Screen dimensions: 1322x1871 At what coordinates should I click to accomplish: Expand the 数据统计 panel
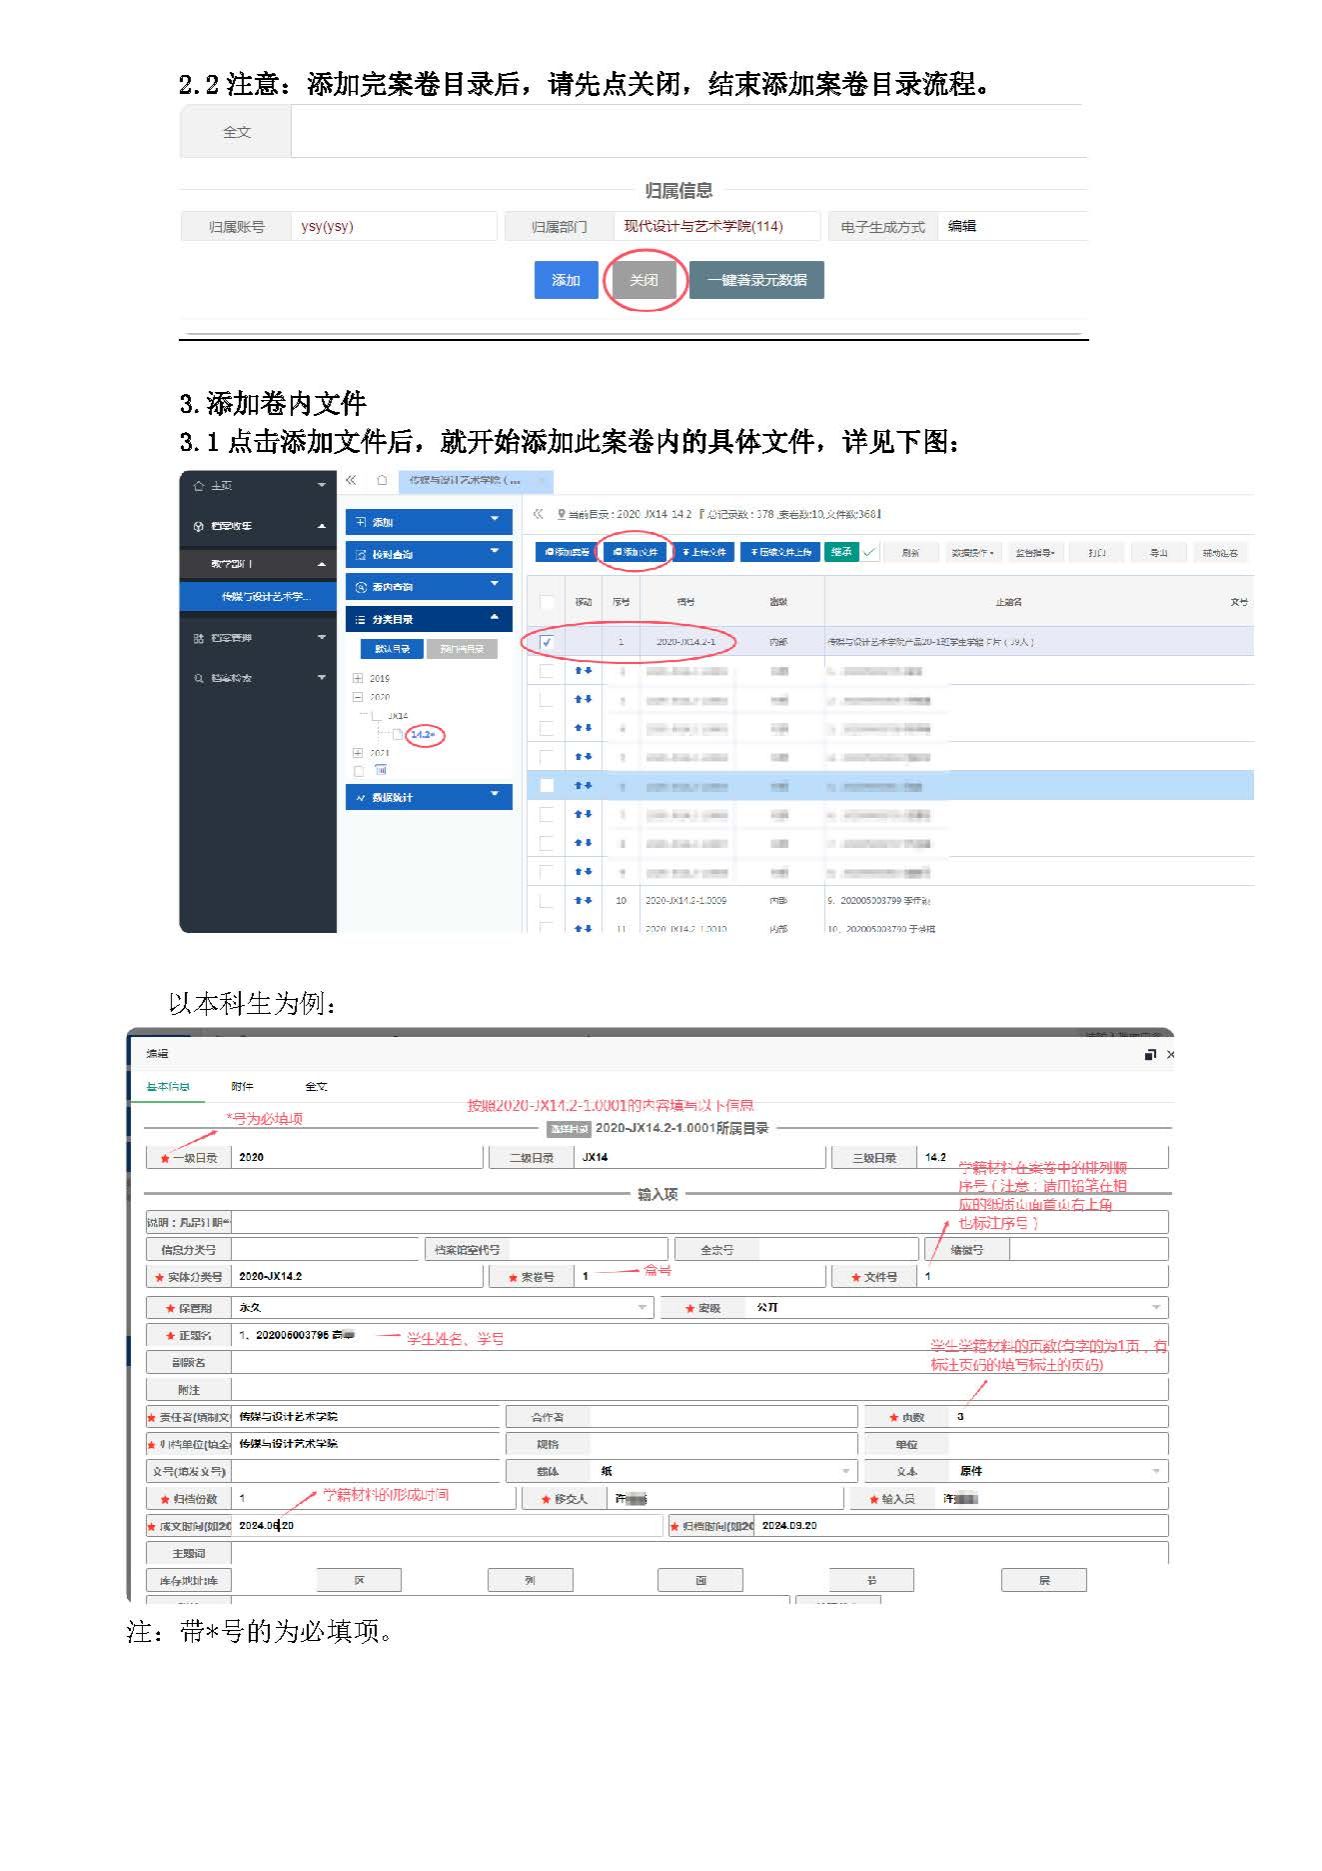coord(428,797)
